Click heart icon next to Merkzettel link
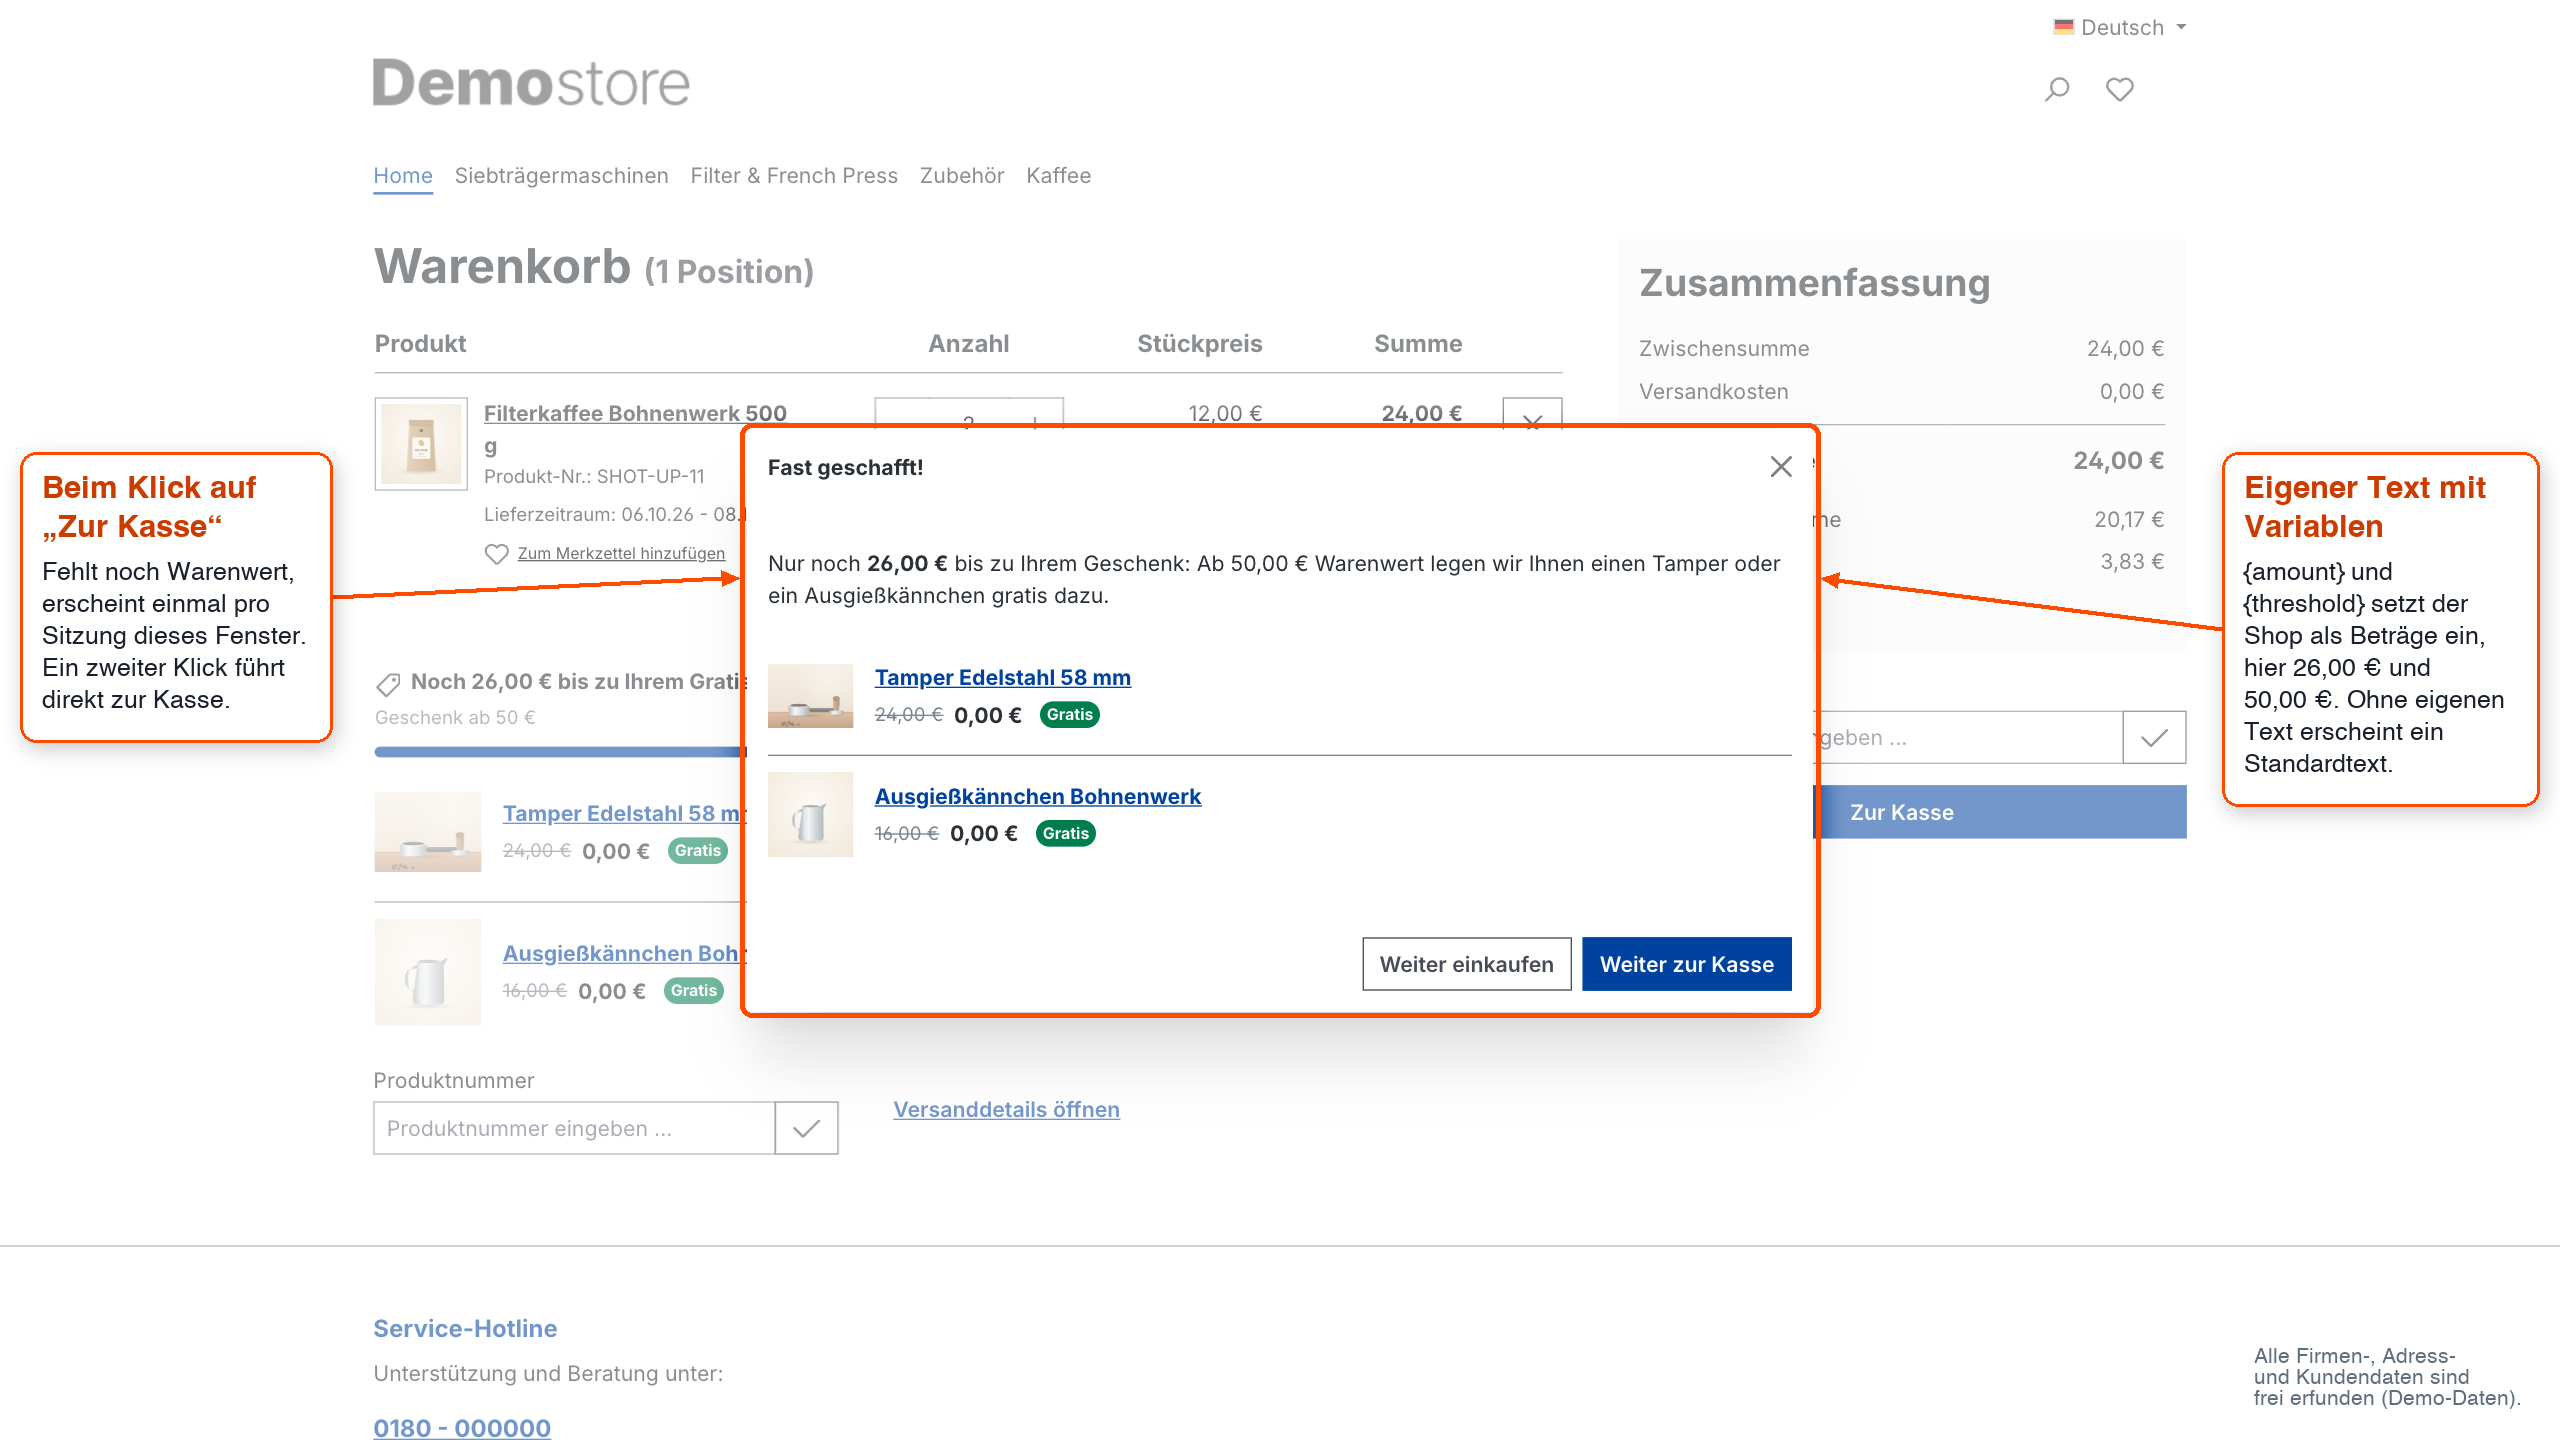 point(496,554)
